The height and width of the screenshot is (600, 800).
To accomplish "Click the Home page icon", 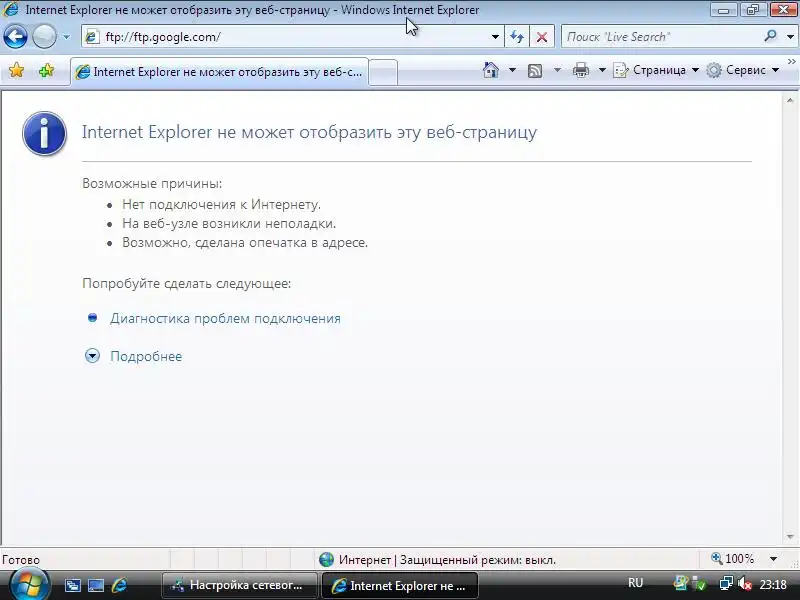I will (491, 70).
